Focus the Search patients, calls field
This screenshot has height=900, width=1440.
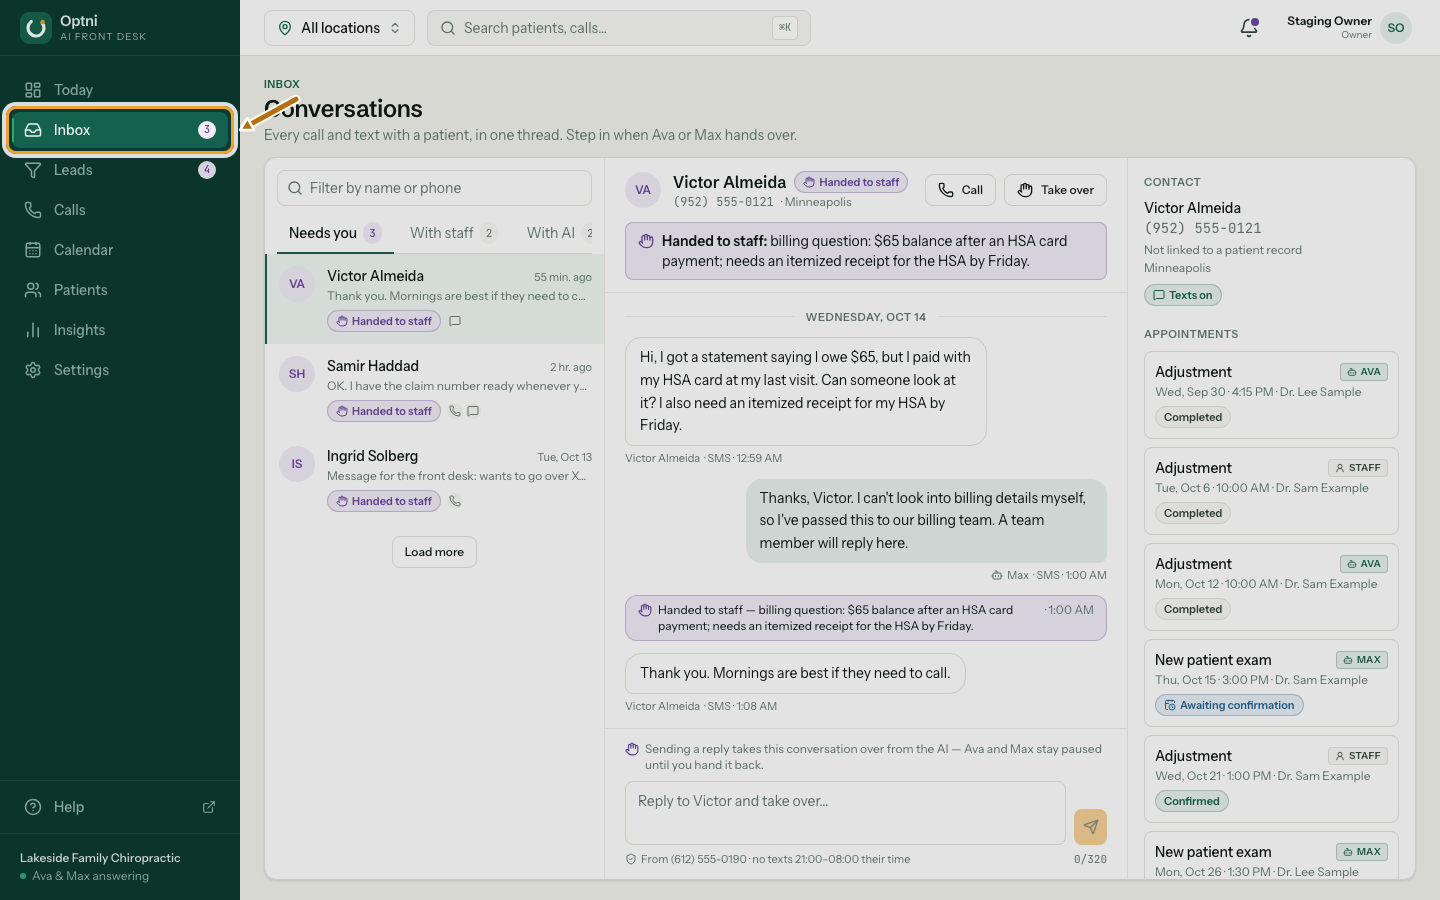pos(619,28)
